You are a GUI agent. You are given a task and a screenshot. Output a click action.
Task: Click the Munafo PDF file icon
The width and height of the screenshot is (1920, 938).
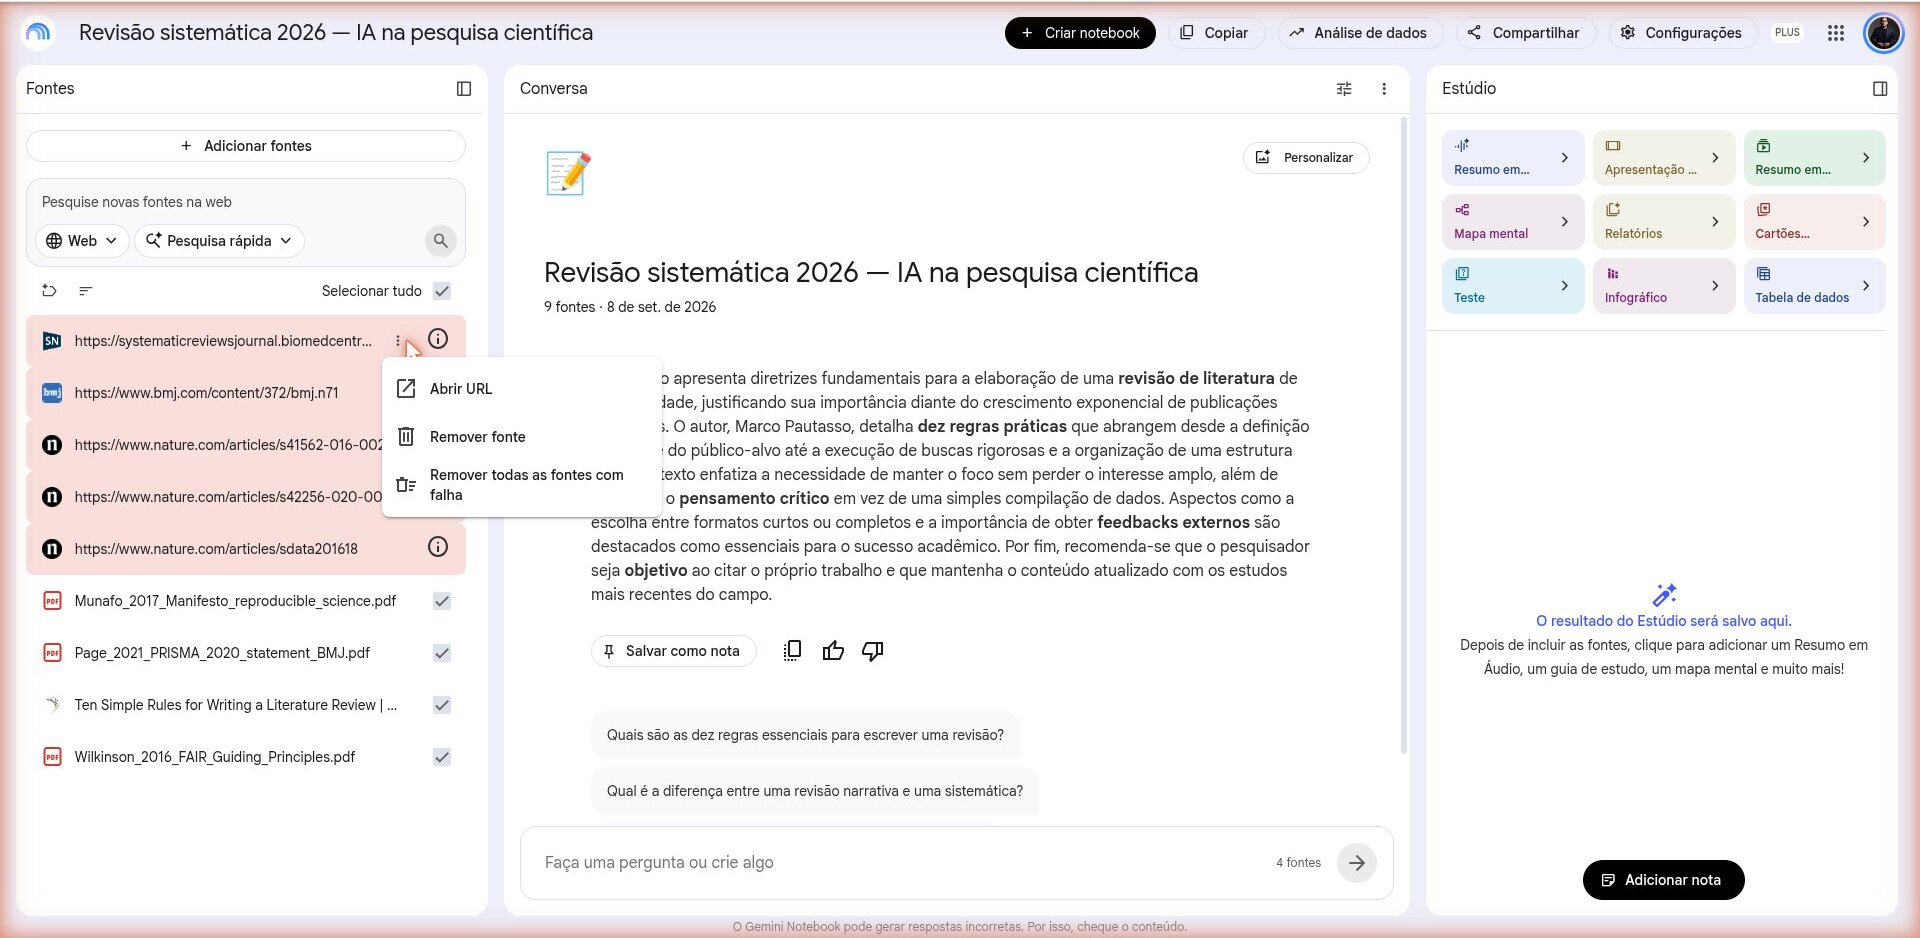pyautogui.click(x=52, y=601)
